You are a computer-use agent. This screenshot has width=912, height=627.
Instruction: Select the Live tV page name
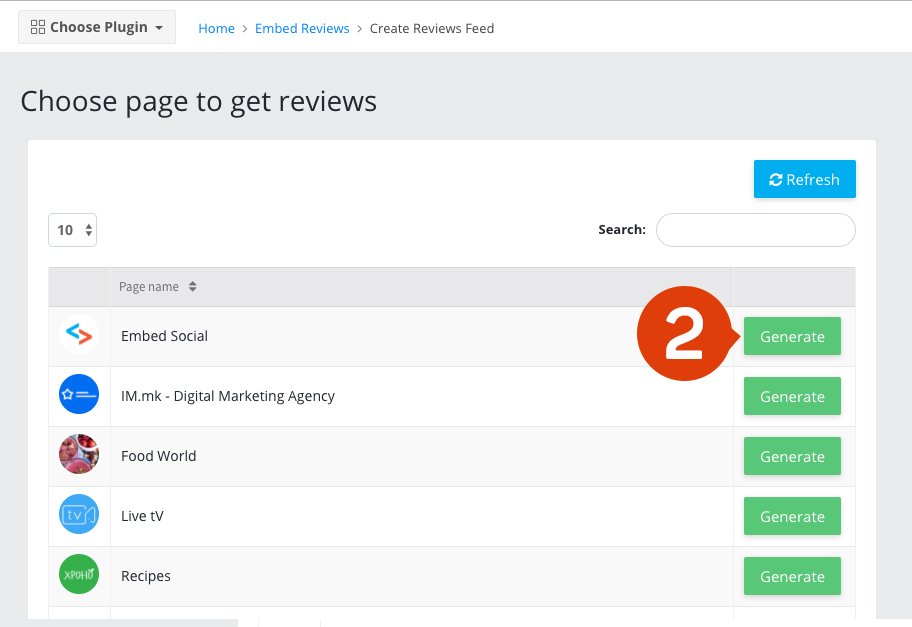[x=142, y=516]
